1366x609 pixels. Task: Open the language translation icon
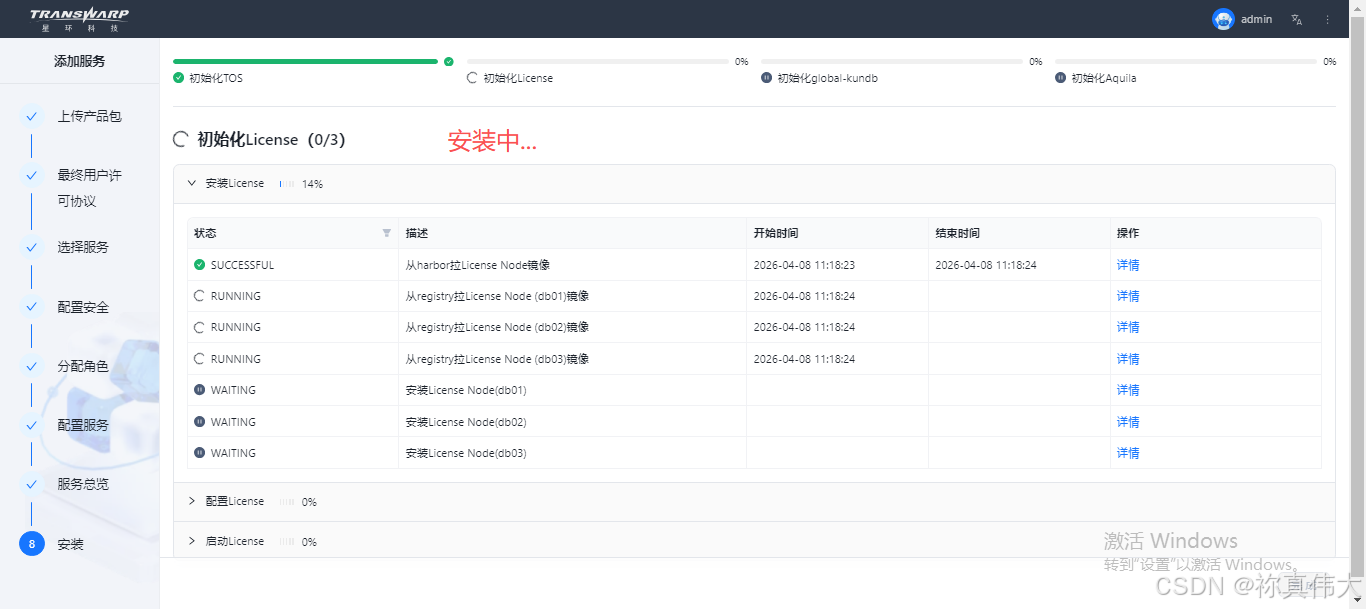click(1297, 19)
